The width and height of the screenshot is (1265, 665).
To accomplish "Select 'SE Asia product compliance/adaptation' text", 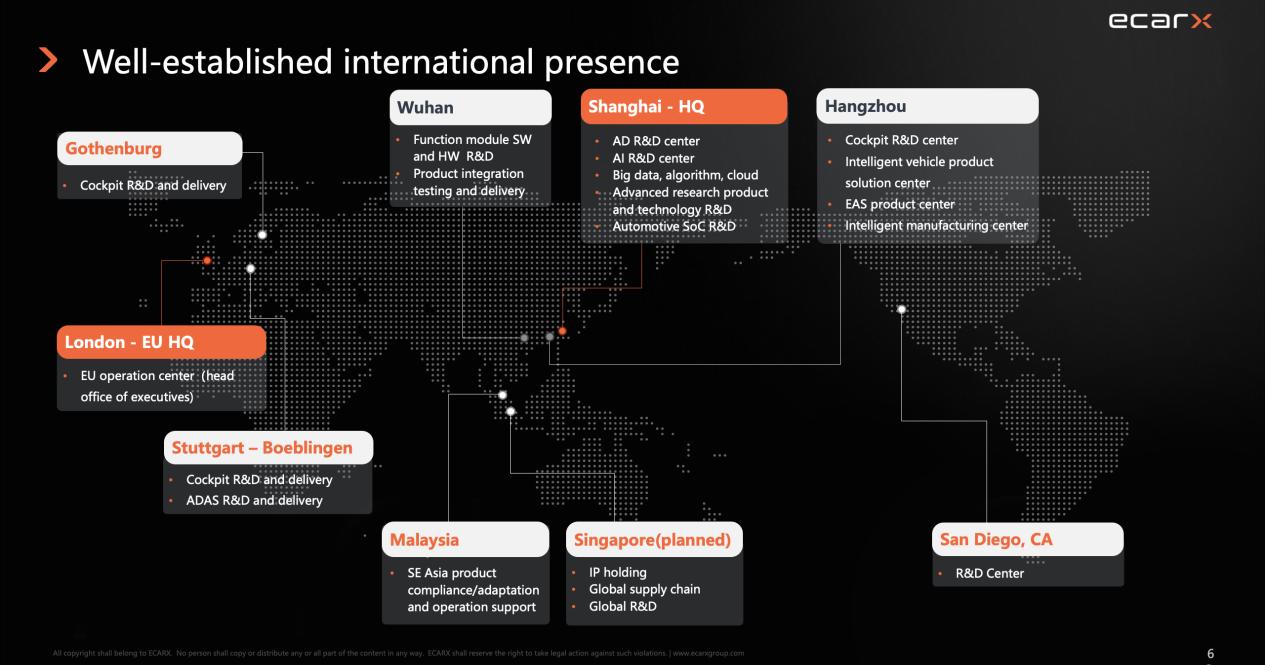I will pos(473,581).
